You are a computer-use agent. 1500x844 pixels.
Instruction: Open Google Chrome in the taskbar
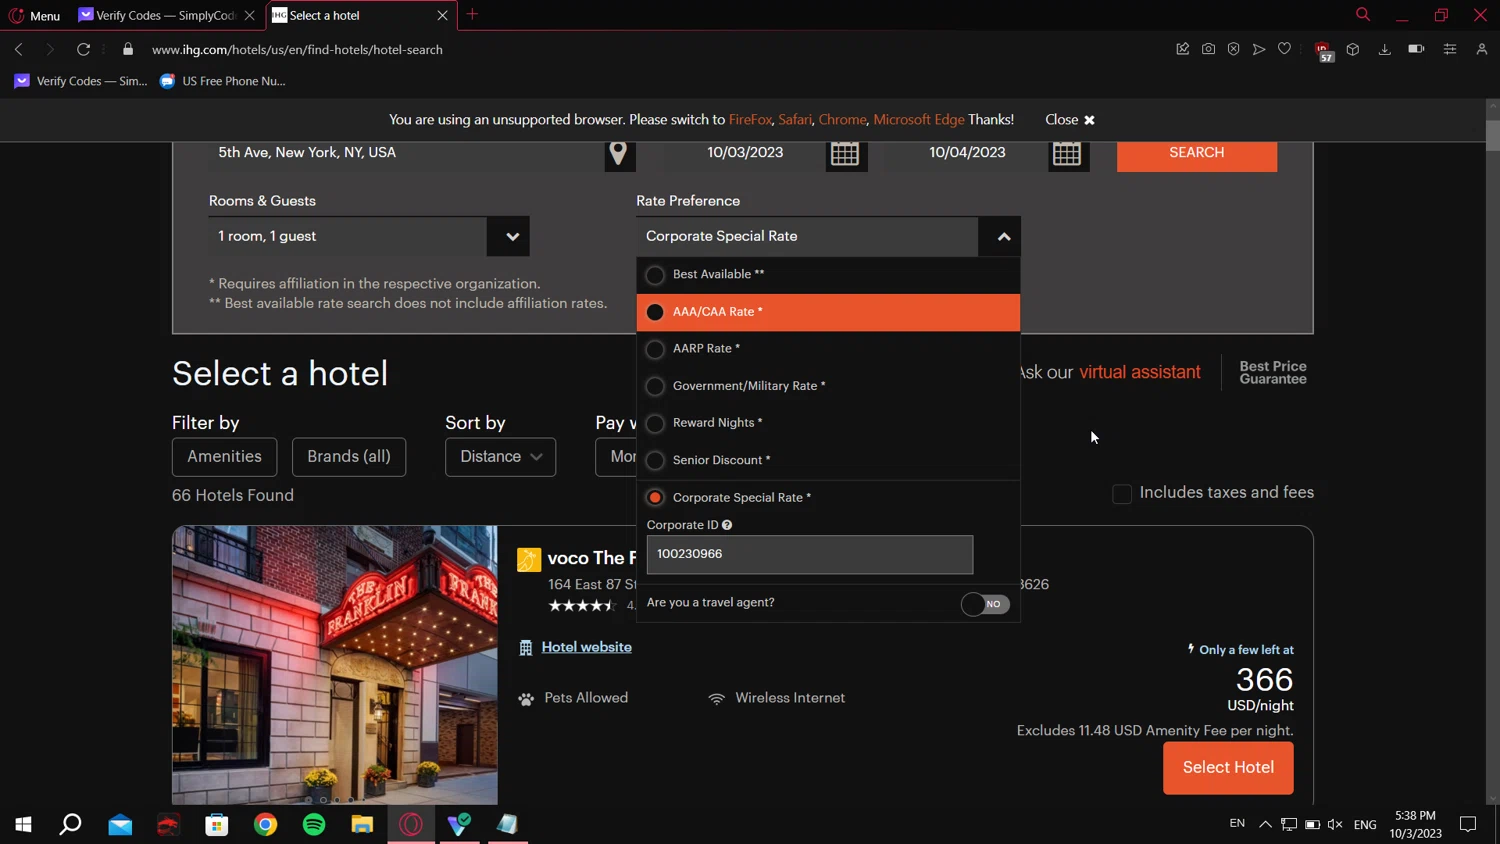coord(265,825)
